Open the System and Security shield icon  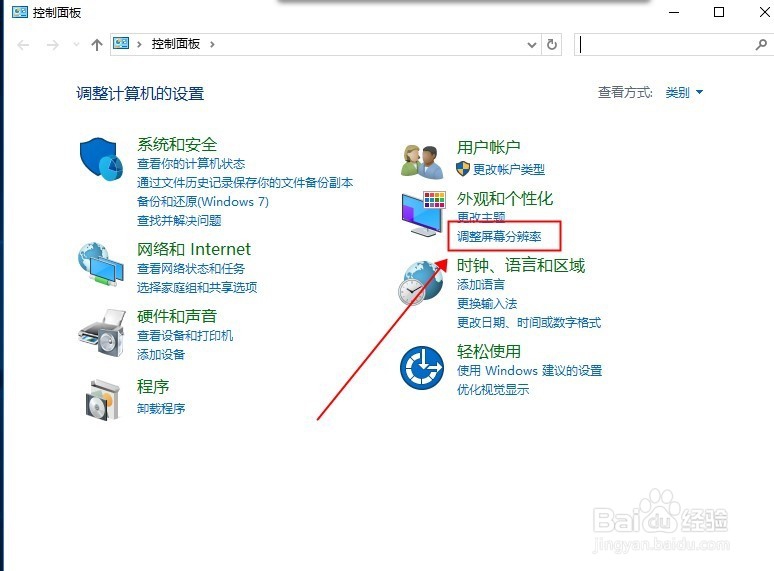click(x=101, y=159)
